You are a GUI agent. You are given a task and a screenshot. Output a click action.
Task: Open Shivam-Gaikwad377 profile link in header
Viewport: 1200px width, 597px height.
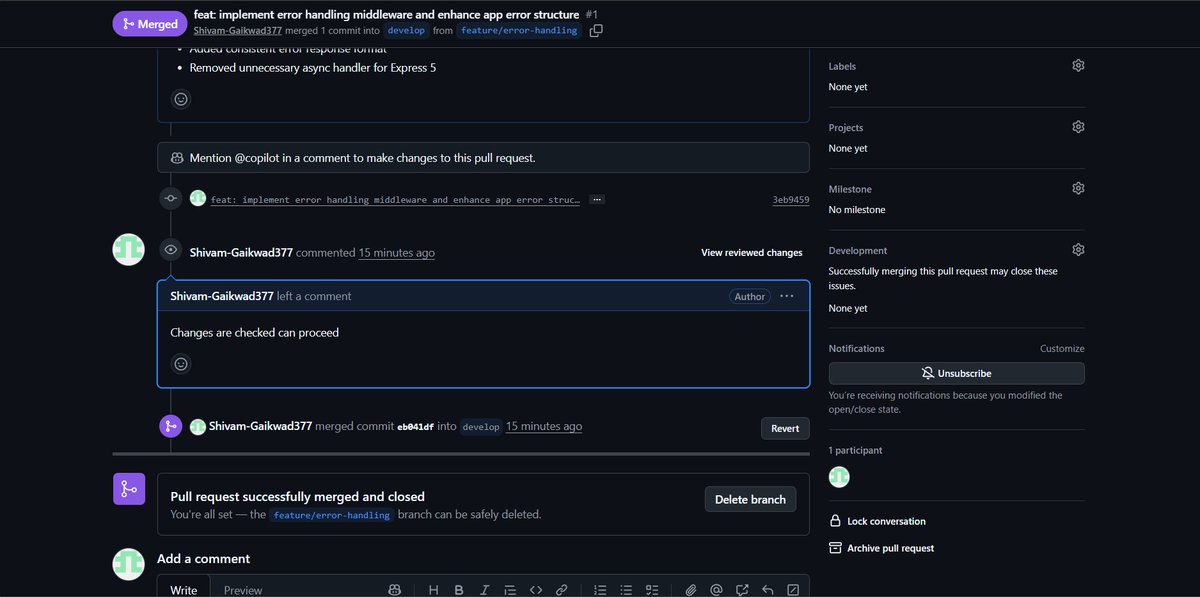pyautogui.click(x=238, y=31)
